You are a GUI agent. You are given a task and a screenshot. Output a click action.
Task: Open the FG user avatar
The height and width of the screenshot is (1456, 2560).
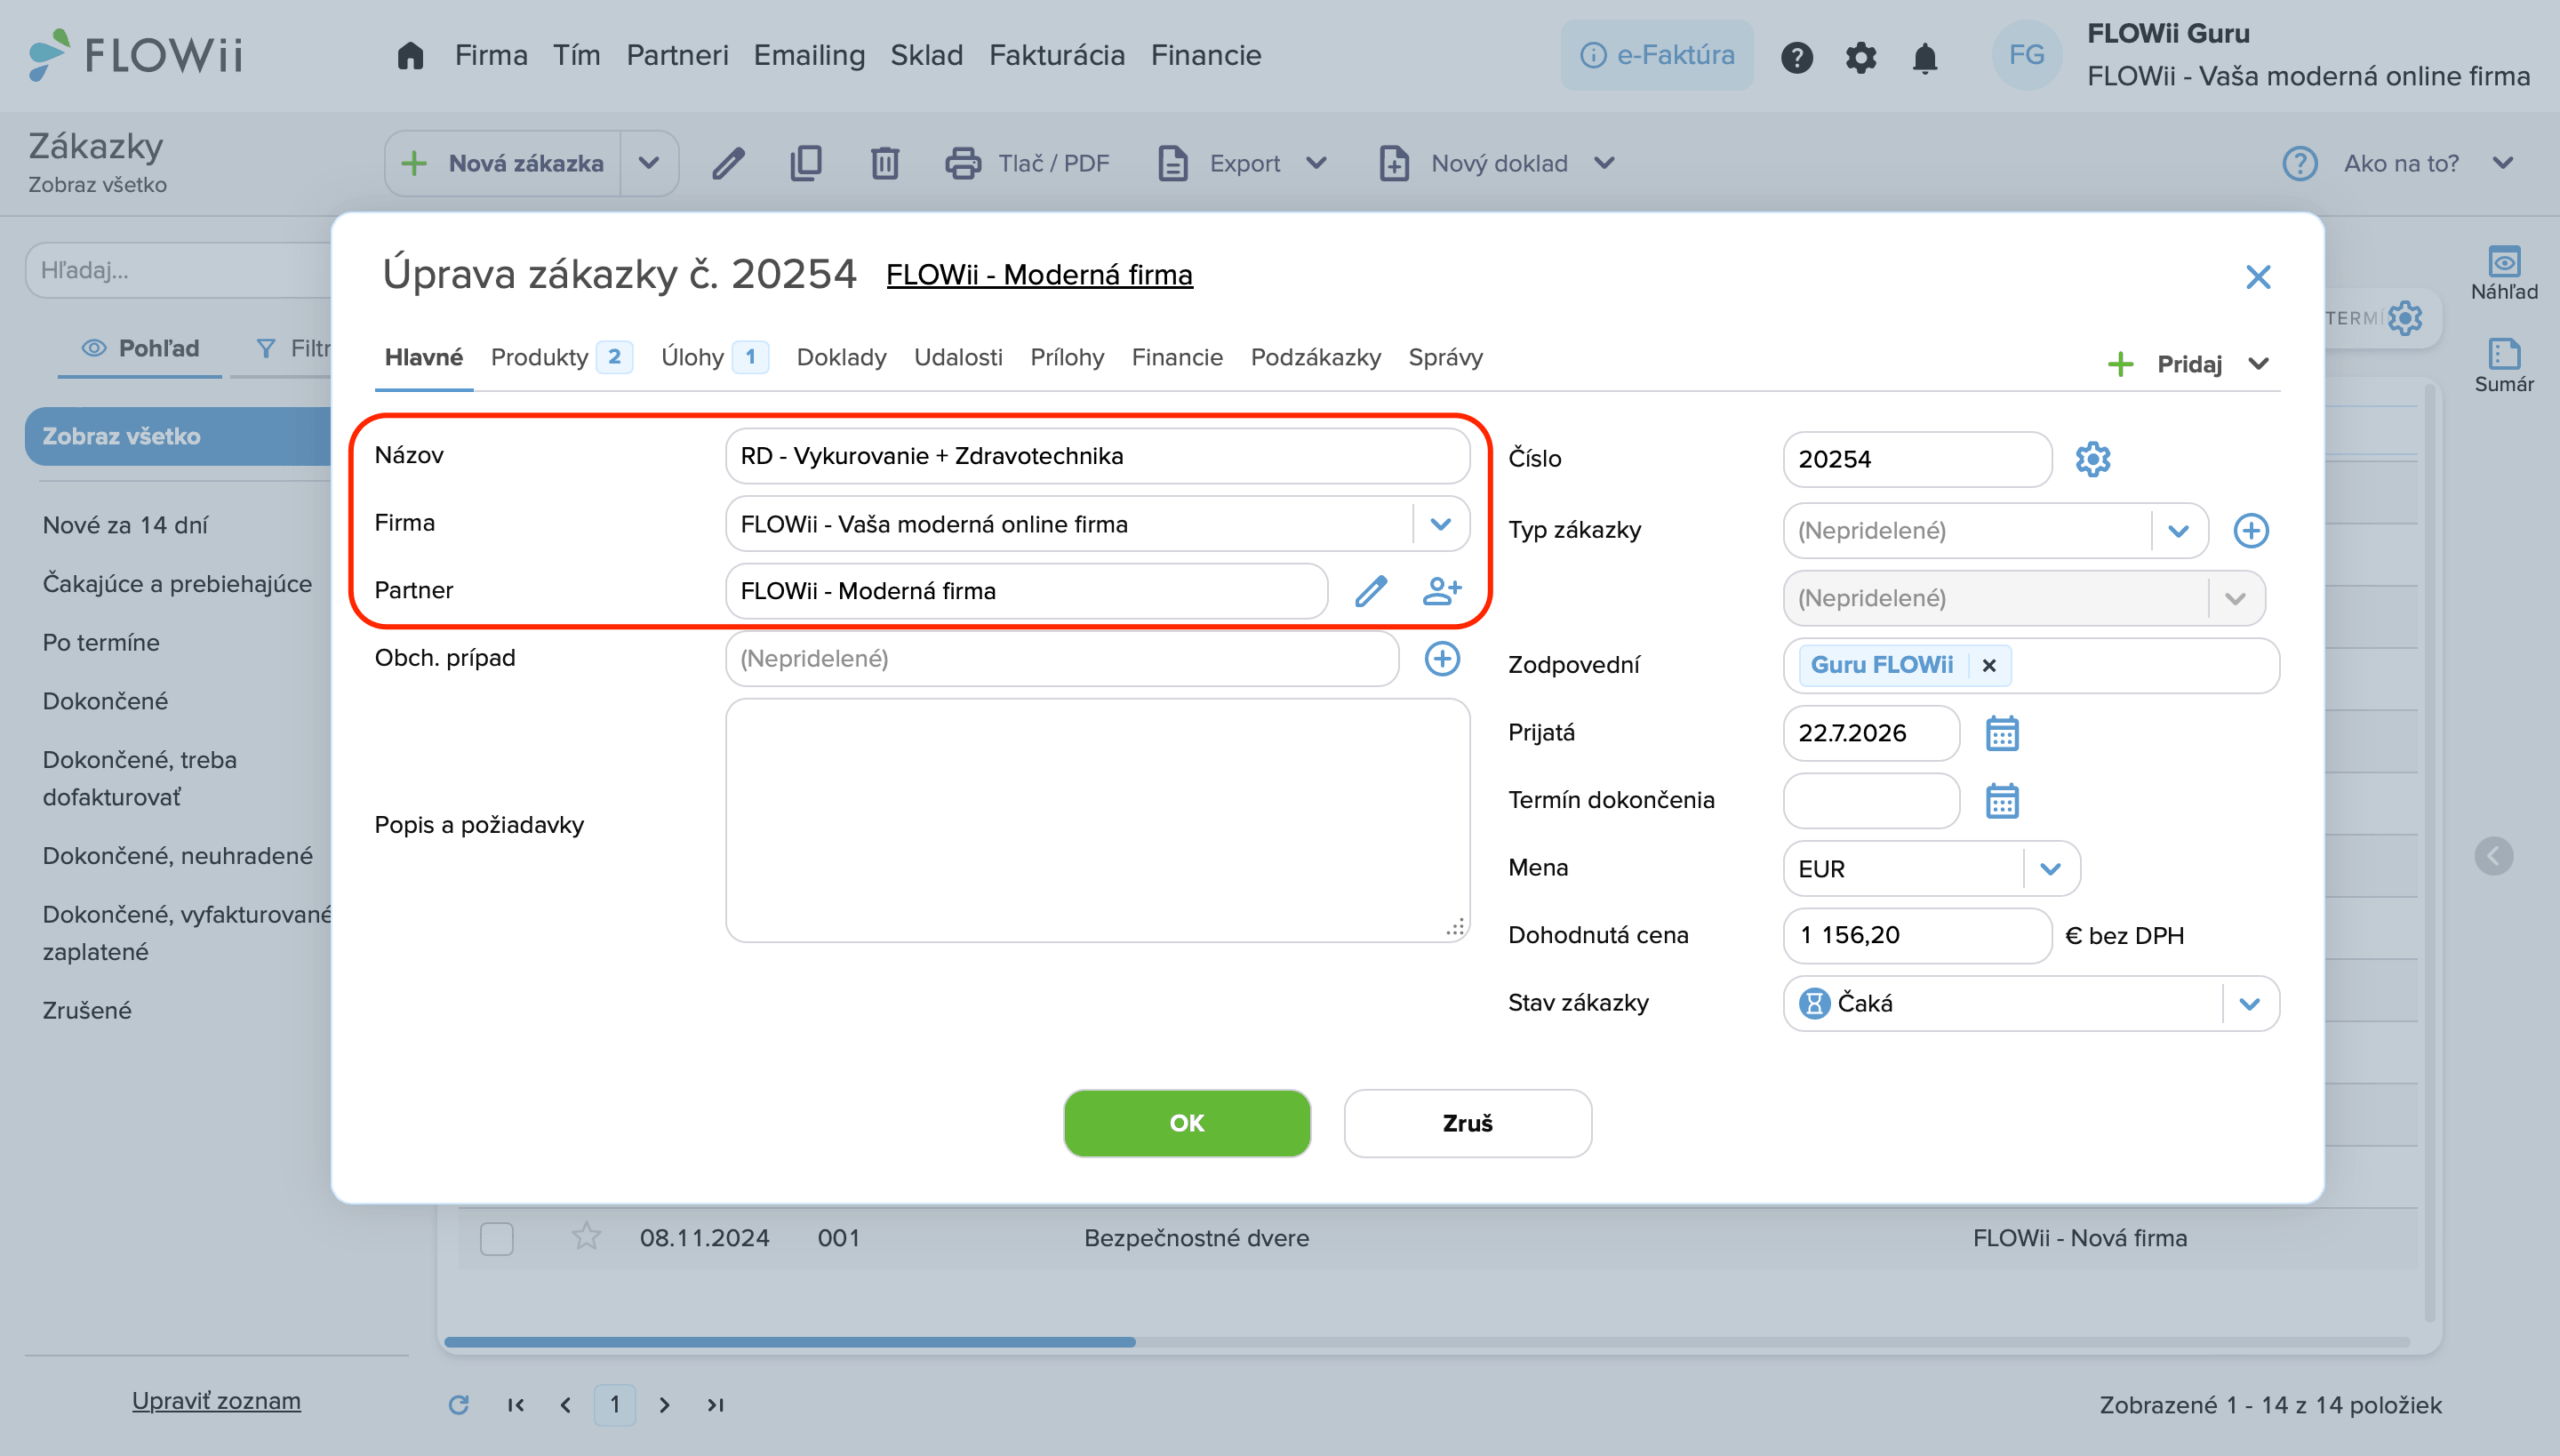point(2026,55)
